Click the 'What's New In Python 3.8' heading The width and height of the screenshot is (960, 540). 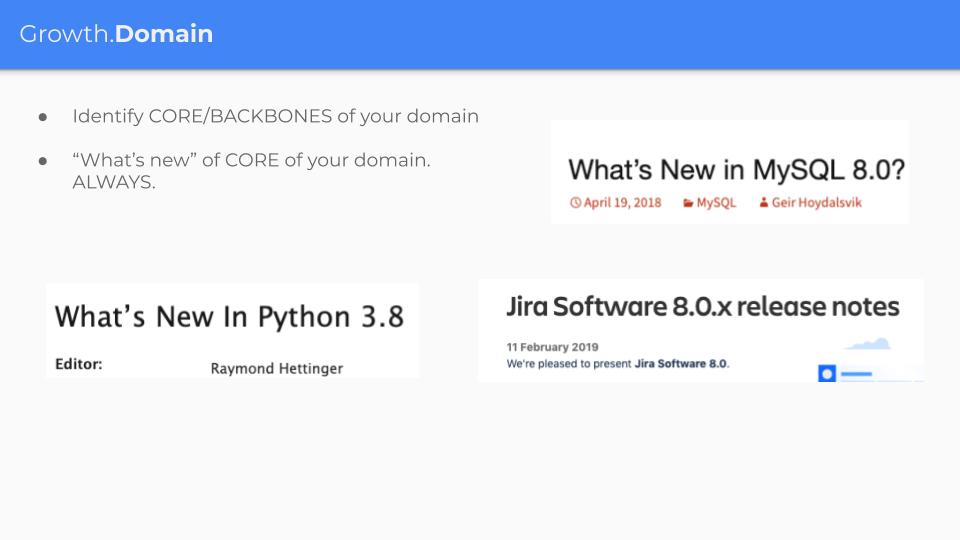click(229, 317)
